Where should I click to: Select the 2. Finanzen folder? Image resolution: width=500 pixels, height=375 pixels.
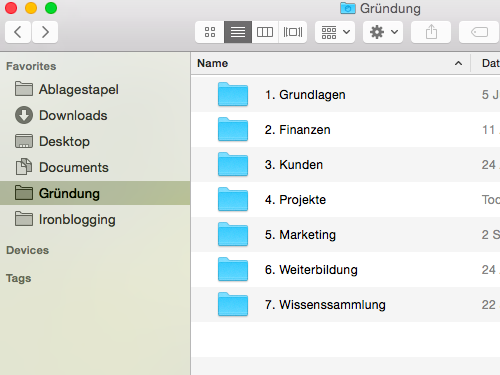[x=346, y=130]
